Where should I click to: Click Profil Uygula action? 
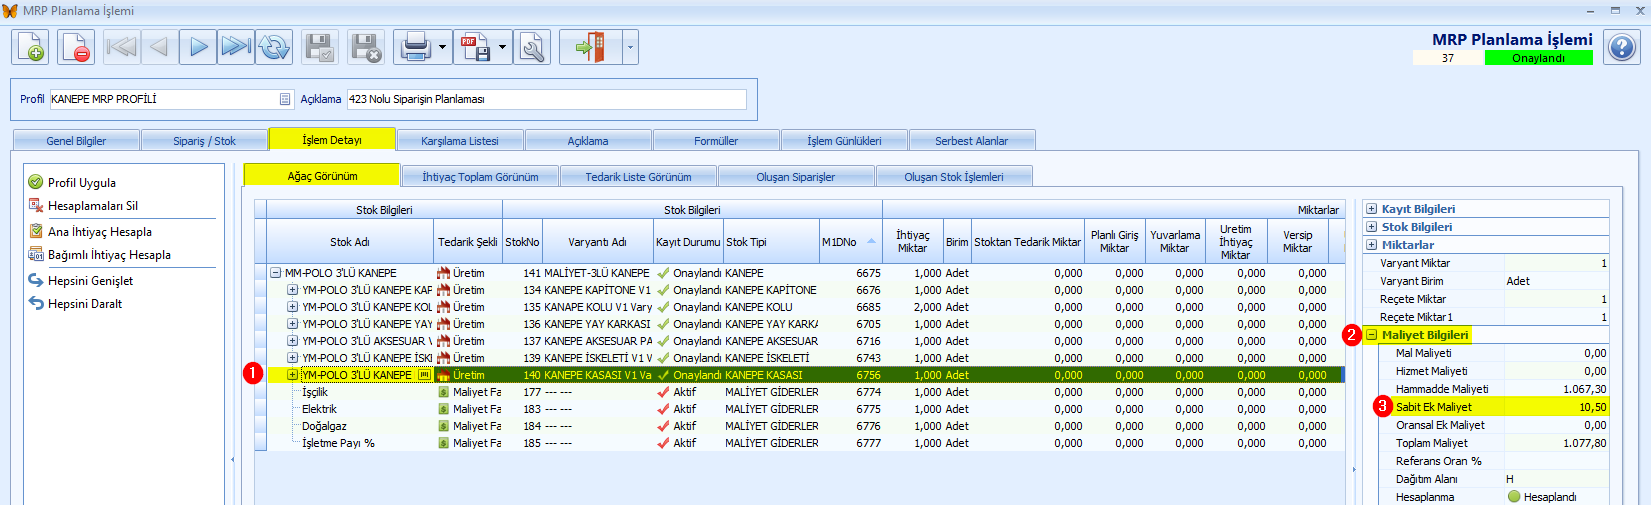(x=81, y=183)
